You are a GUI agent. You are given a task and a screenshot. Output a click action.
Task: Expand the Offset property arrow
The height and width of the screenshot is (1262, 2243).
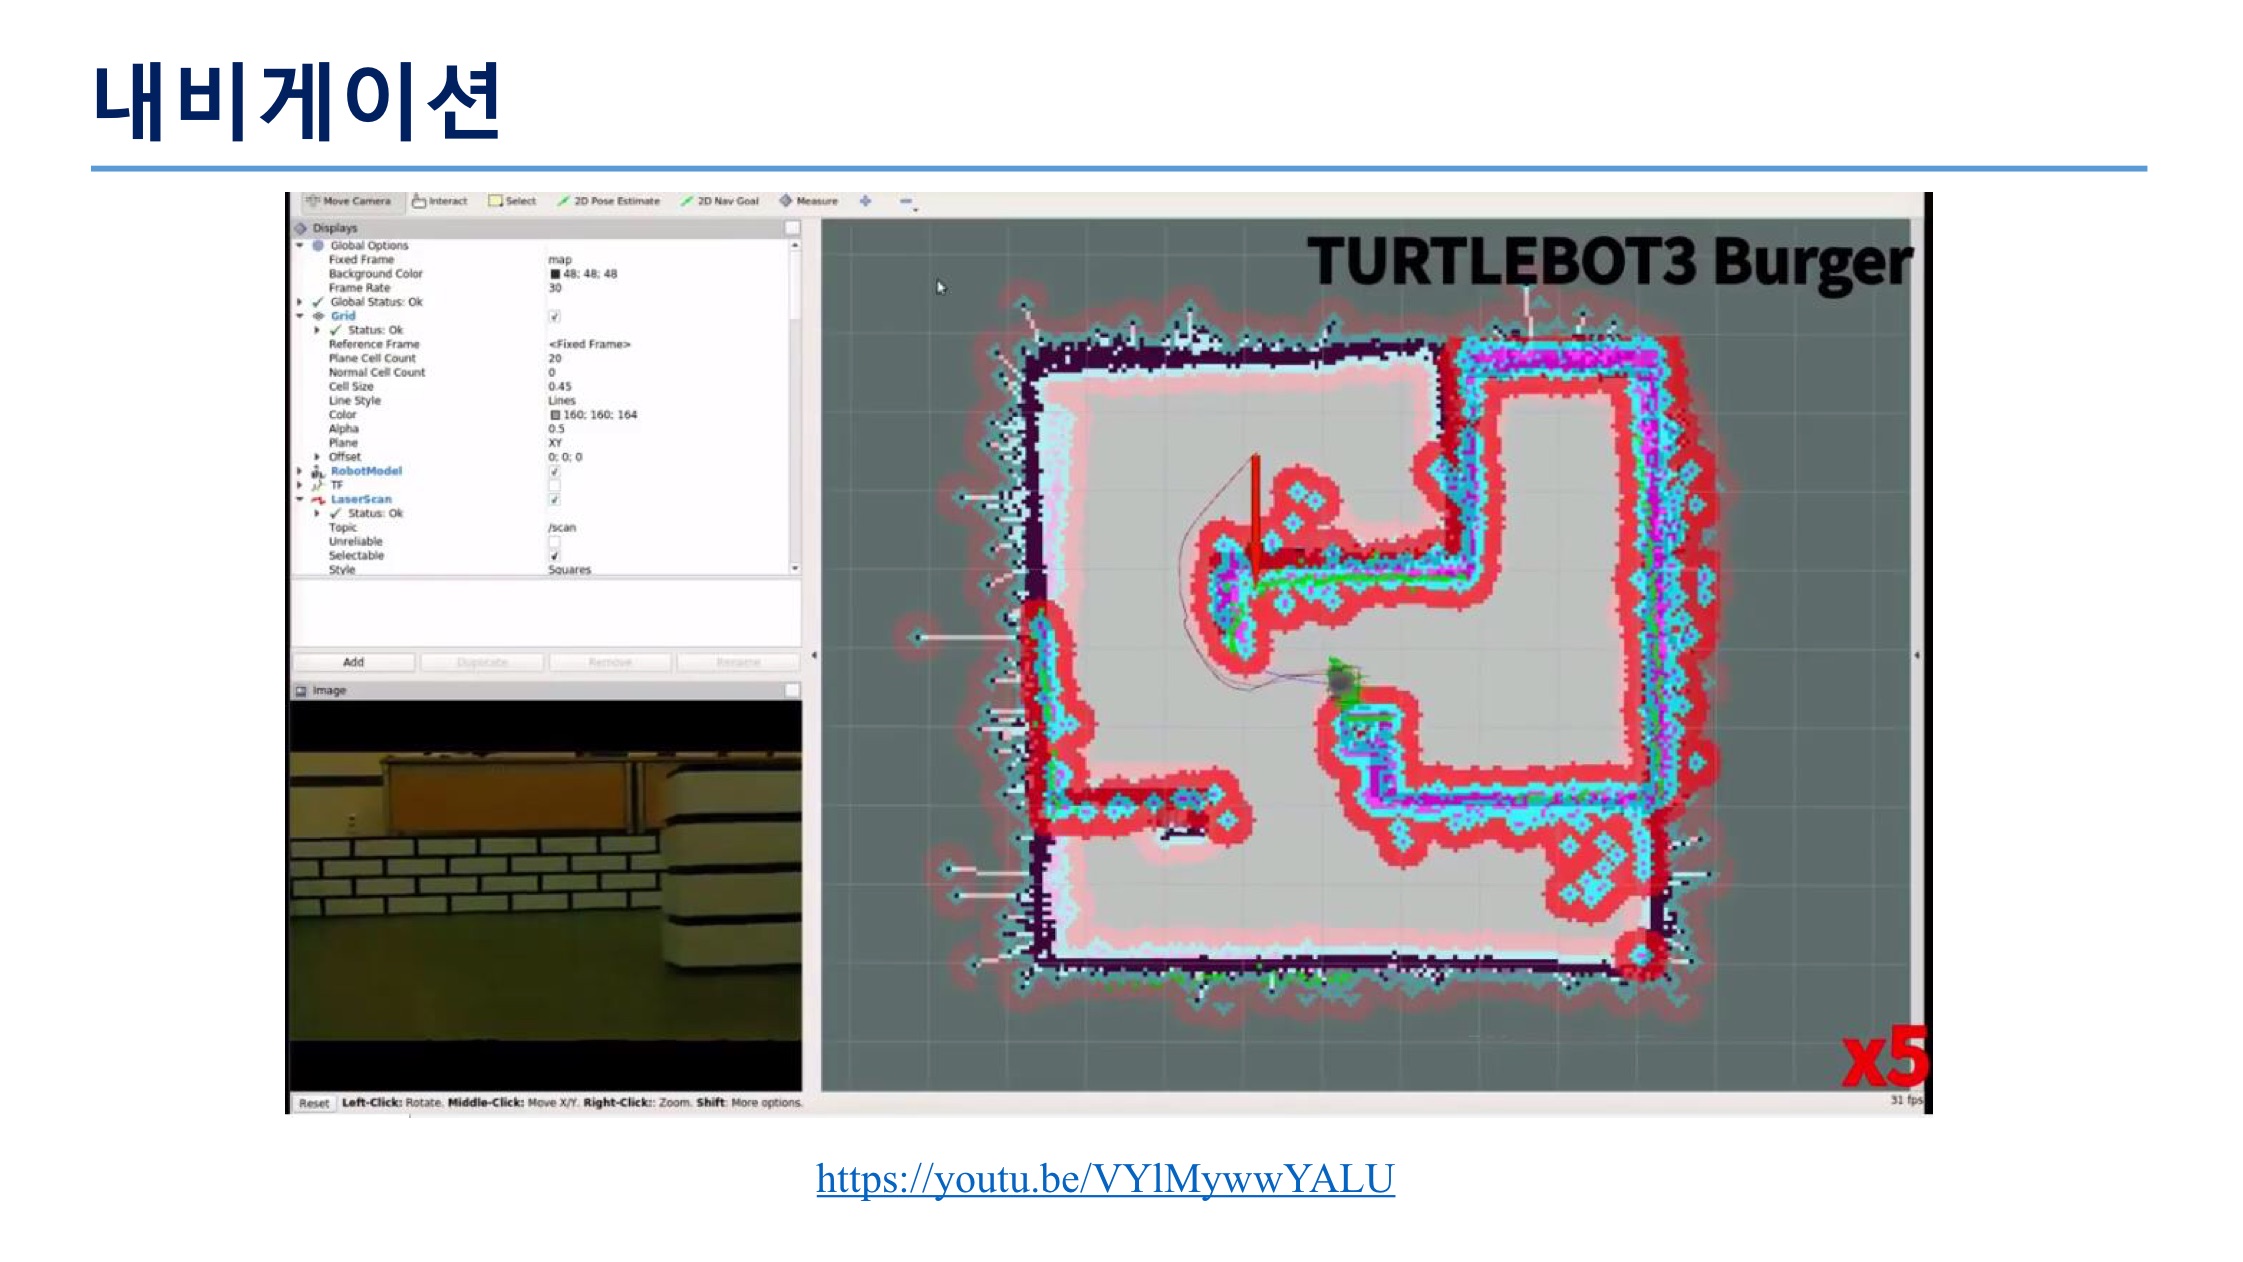(x=317, y=457)
